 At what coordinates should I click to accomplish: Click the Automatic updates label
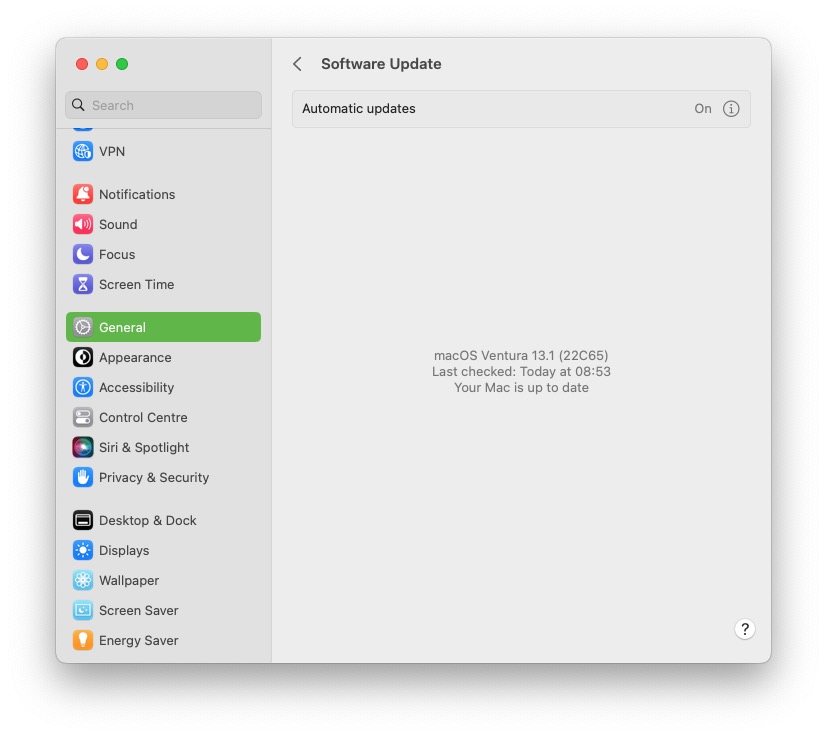pos(359,109)
